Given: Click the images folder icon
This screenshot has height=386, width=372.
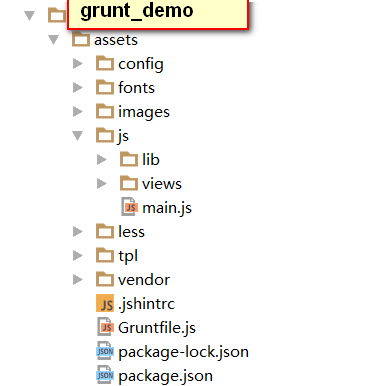Looking at the screenshot, I should click(105, 111).
